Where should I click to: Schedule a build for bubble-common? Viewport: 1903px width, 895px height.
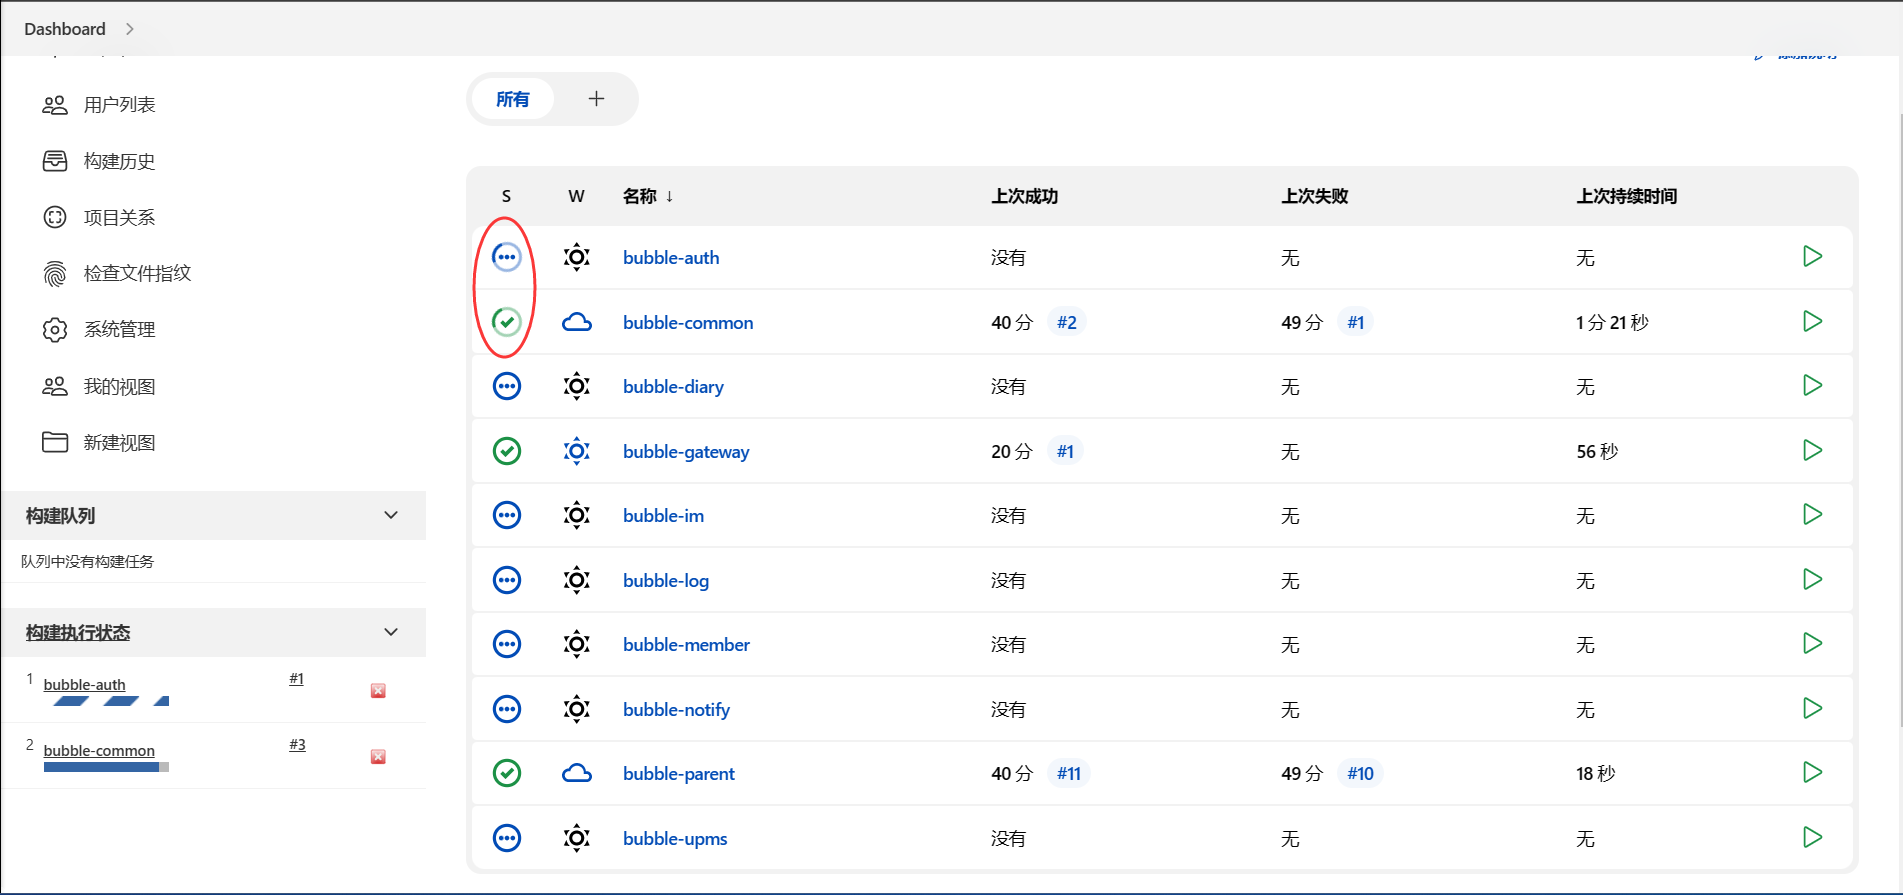click(1812, 322)
